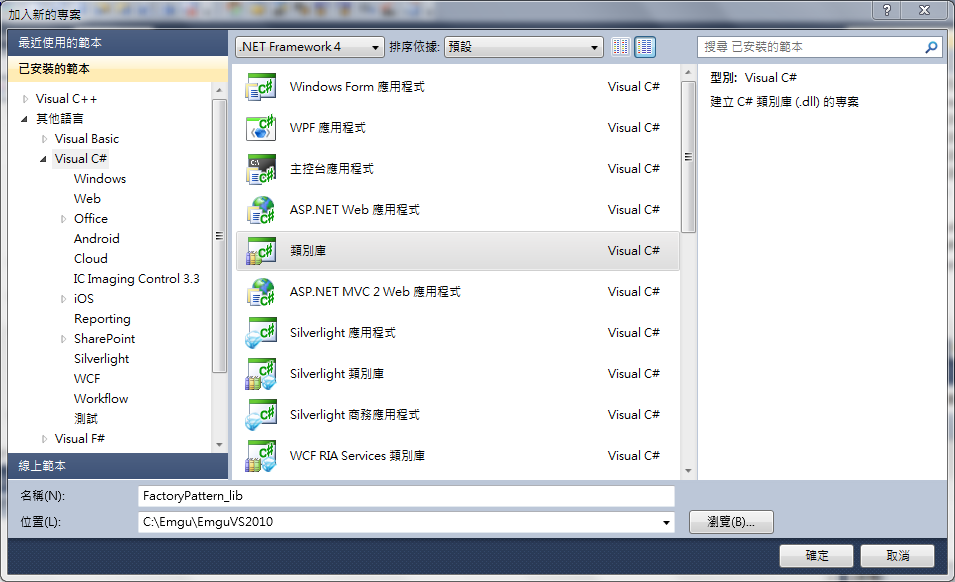The image size is (955, 582).
Task: Click the WCF RIA Services 類別庫 text
Action: click(x=357, y=456)
